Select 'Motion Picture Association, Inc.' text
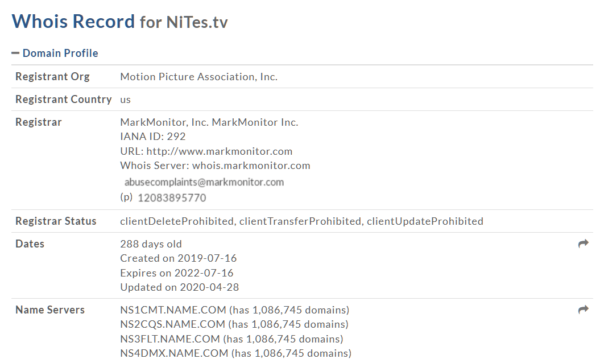 coord(199,77)
